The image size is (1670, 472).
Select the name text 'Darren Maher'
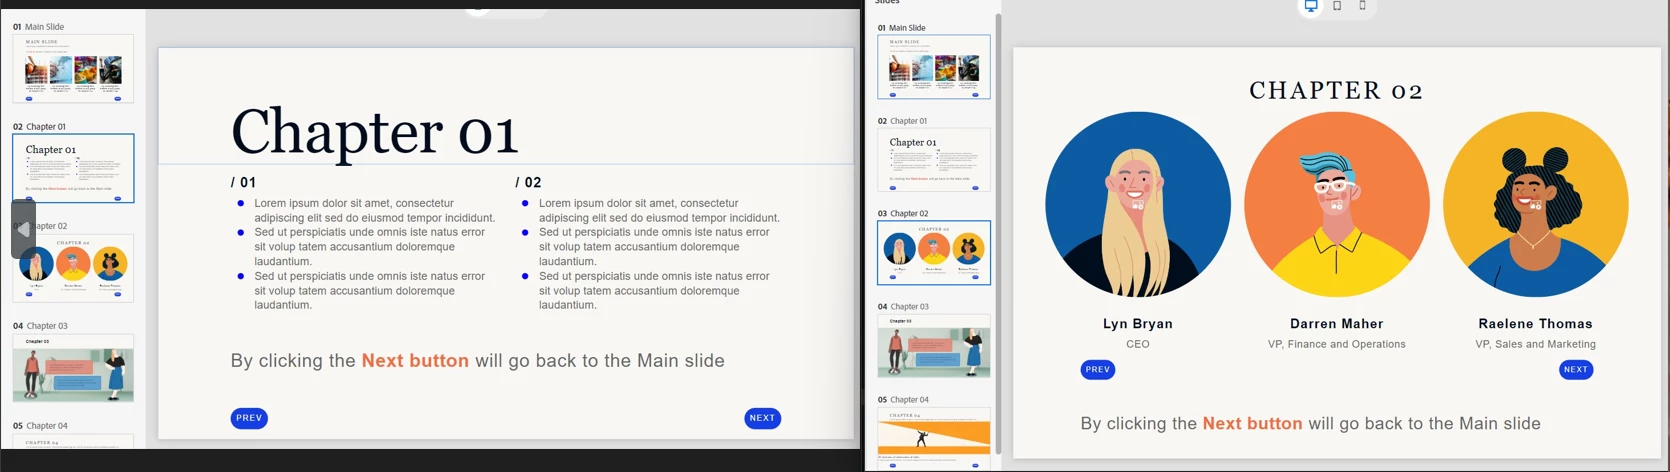tap(1337, 324)
